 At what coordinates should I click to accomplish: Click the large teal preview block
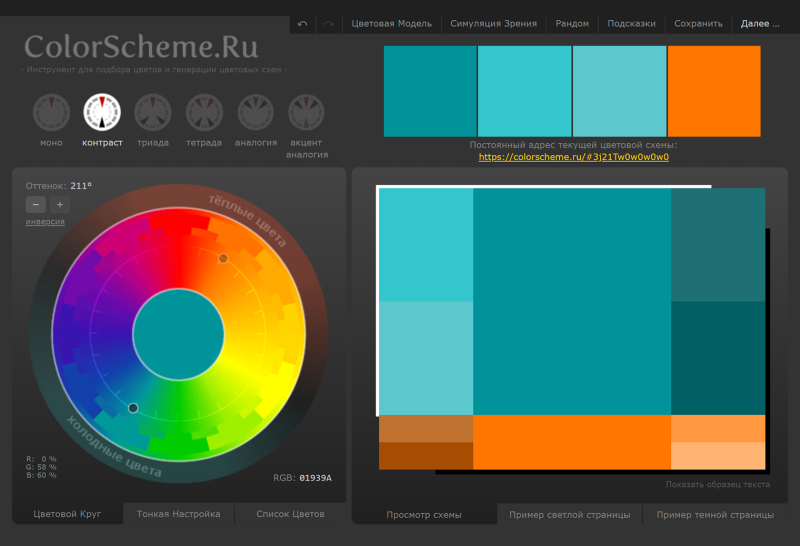point(572,302)
